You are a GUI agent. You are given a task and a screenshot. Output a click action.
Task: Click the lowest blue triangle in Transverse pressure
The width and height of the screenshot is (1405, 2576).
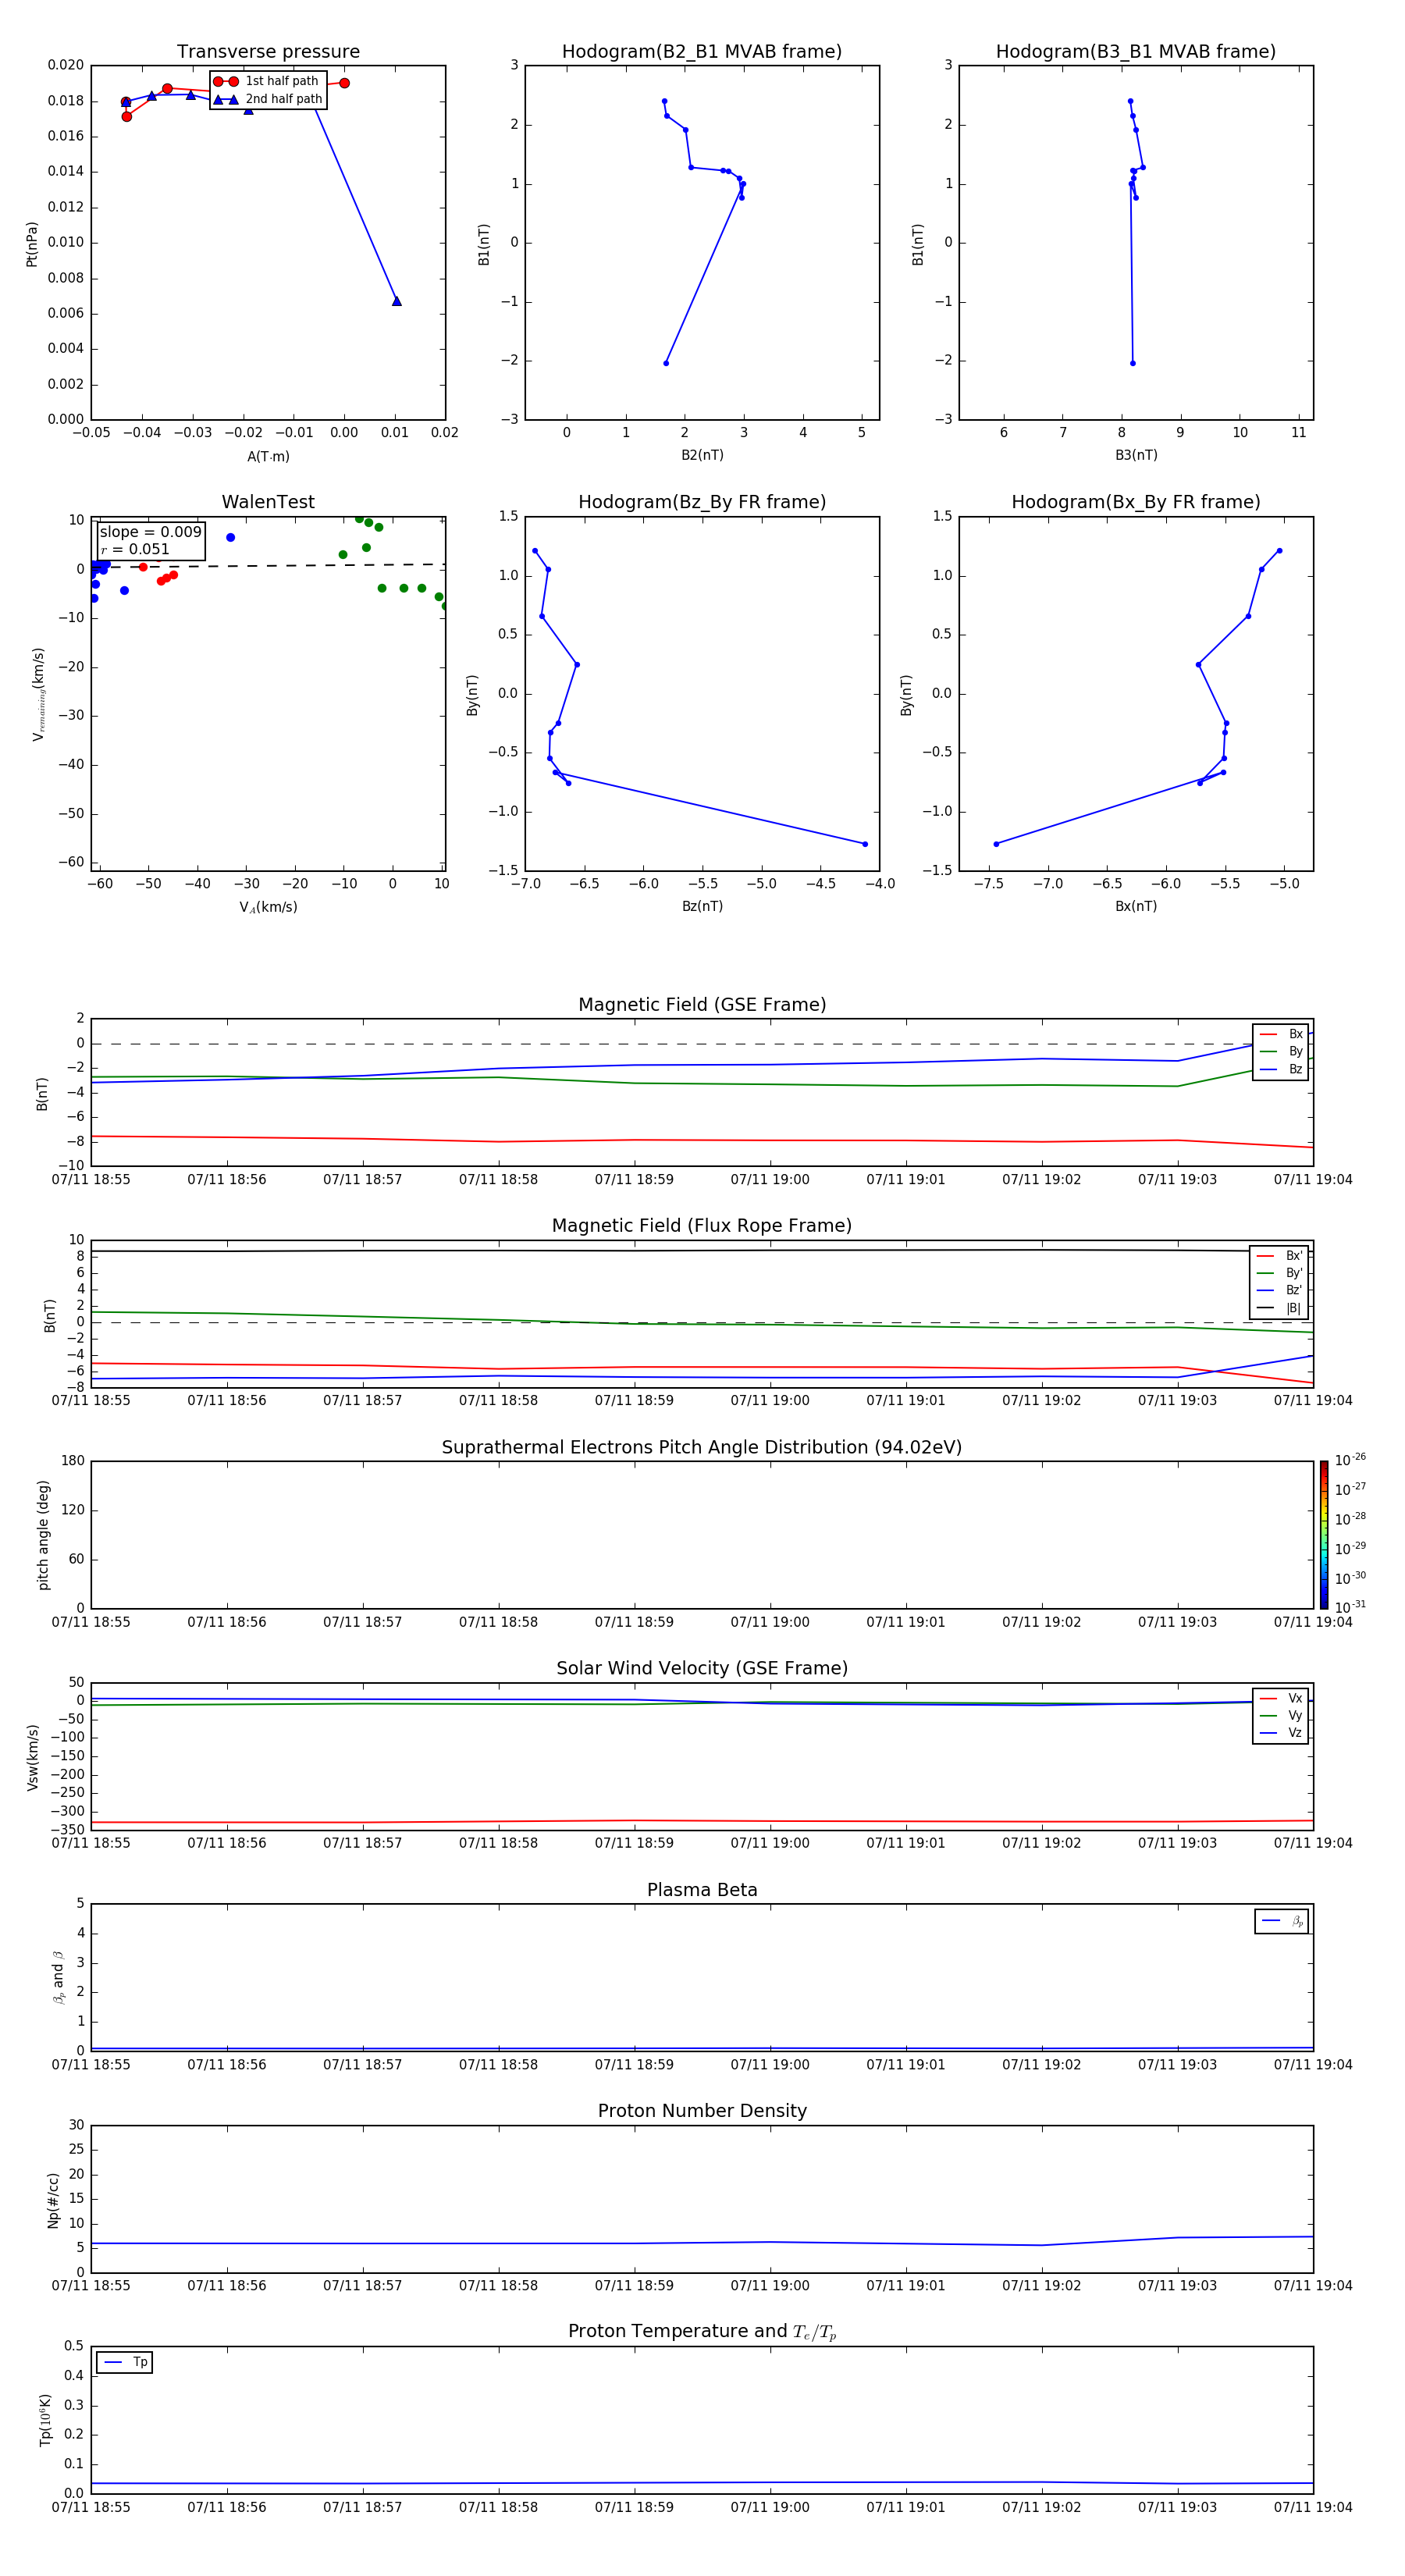click(x=396, y=301)
